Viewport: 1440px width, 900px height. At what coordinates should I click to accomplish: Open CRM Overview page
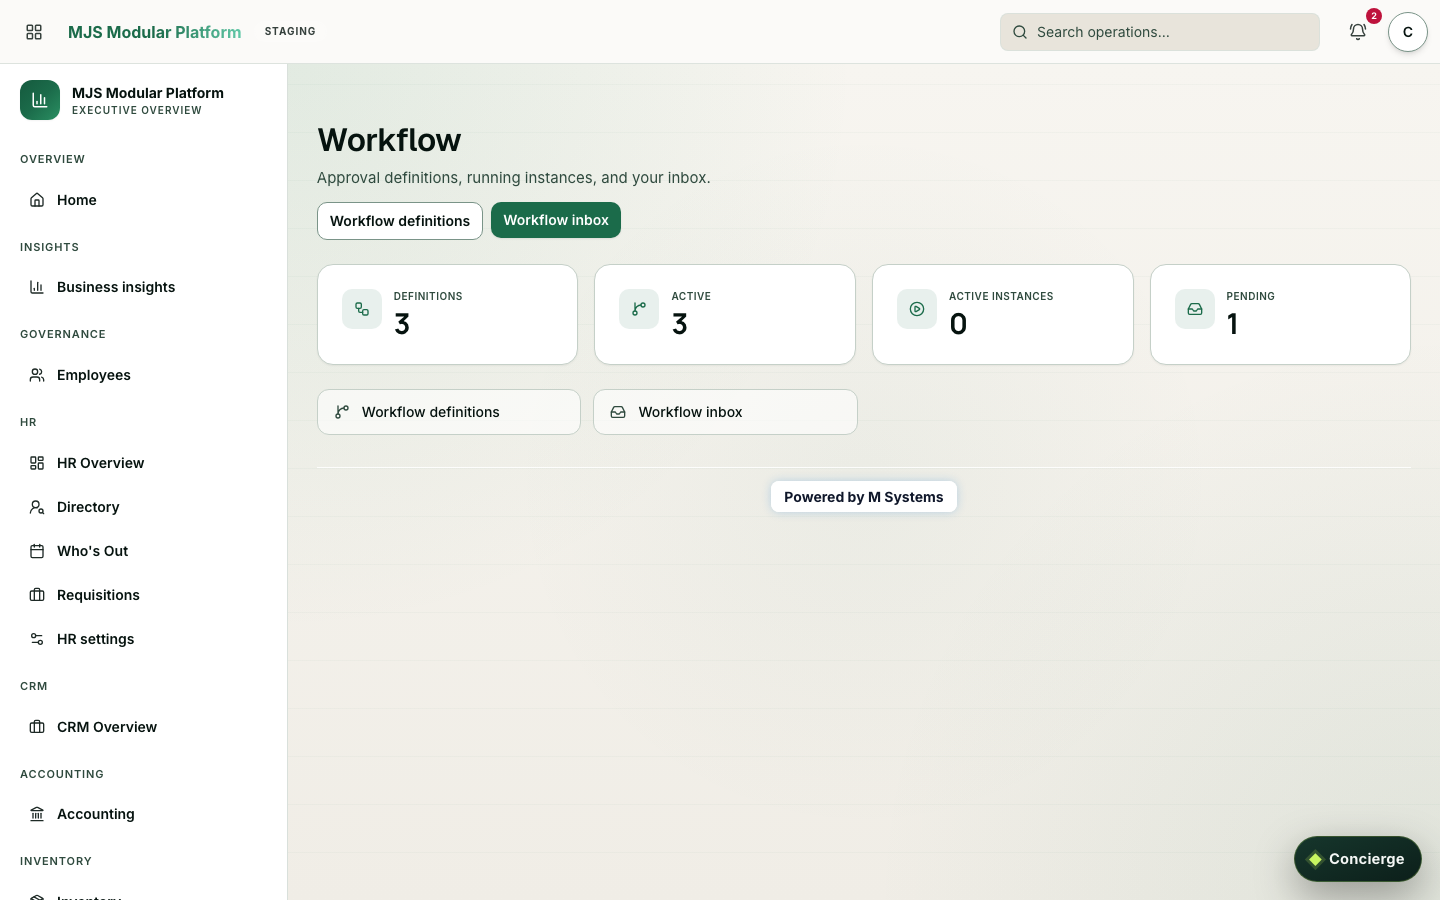coord(143,727)
